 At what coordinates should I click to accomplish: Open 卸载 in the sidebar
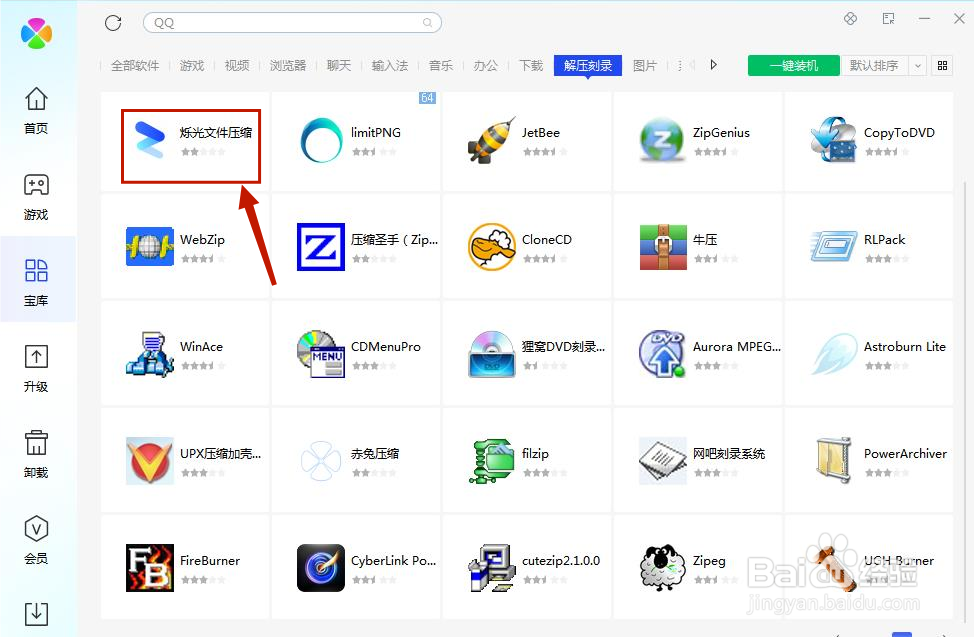[36, 454]
